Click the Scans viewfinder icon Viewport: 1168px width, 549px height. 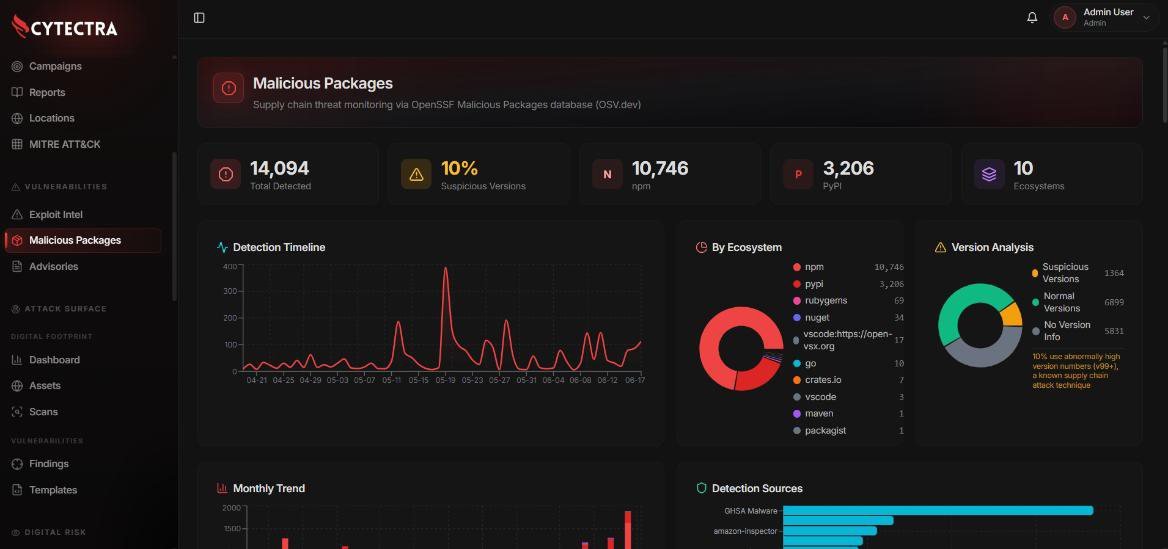(17, 412)
